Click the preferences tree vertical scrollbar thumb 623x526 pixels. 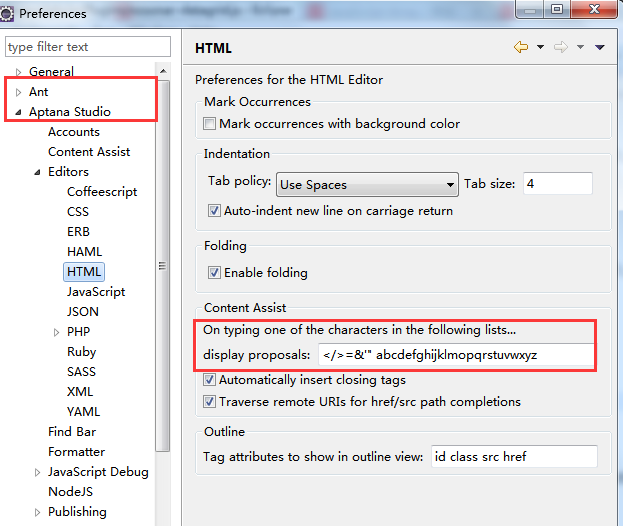163,265
